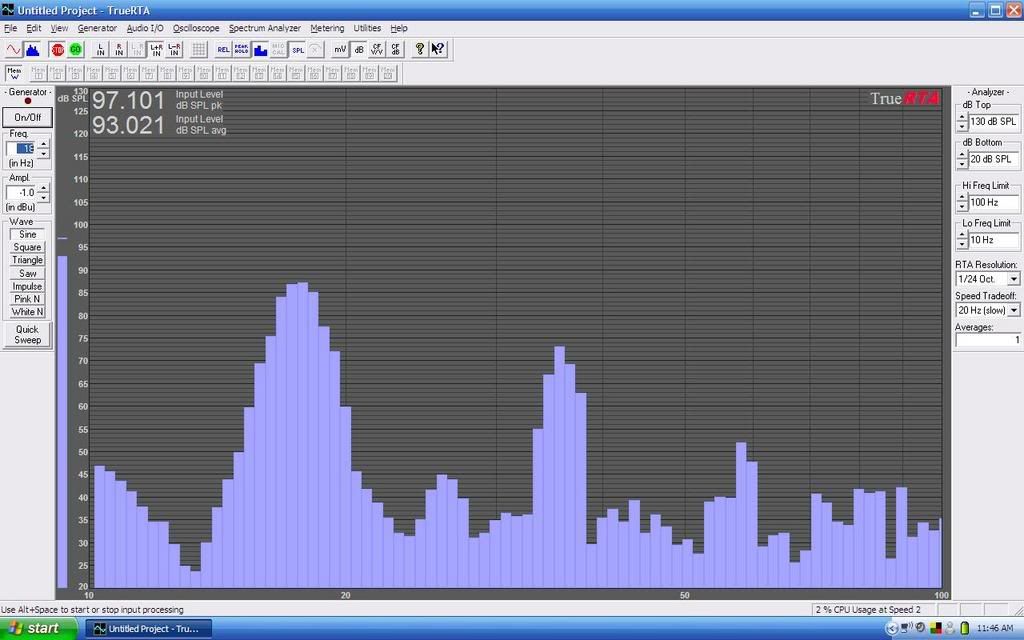The width and height of the screenshot is (1024, 640).
Task: Click the red STOP toolbar button
Action: (57, 50)
